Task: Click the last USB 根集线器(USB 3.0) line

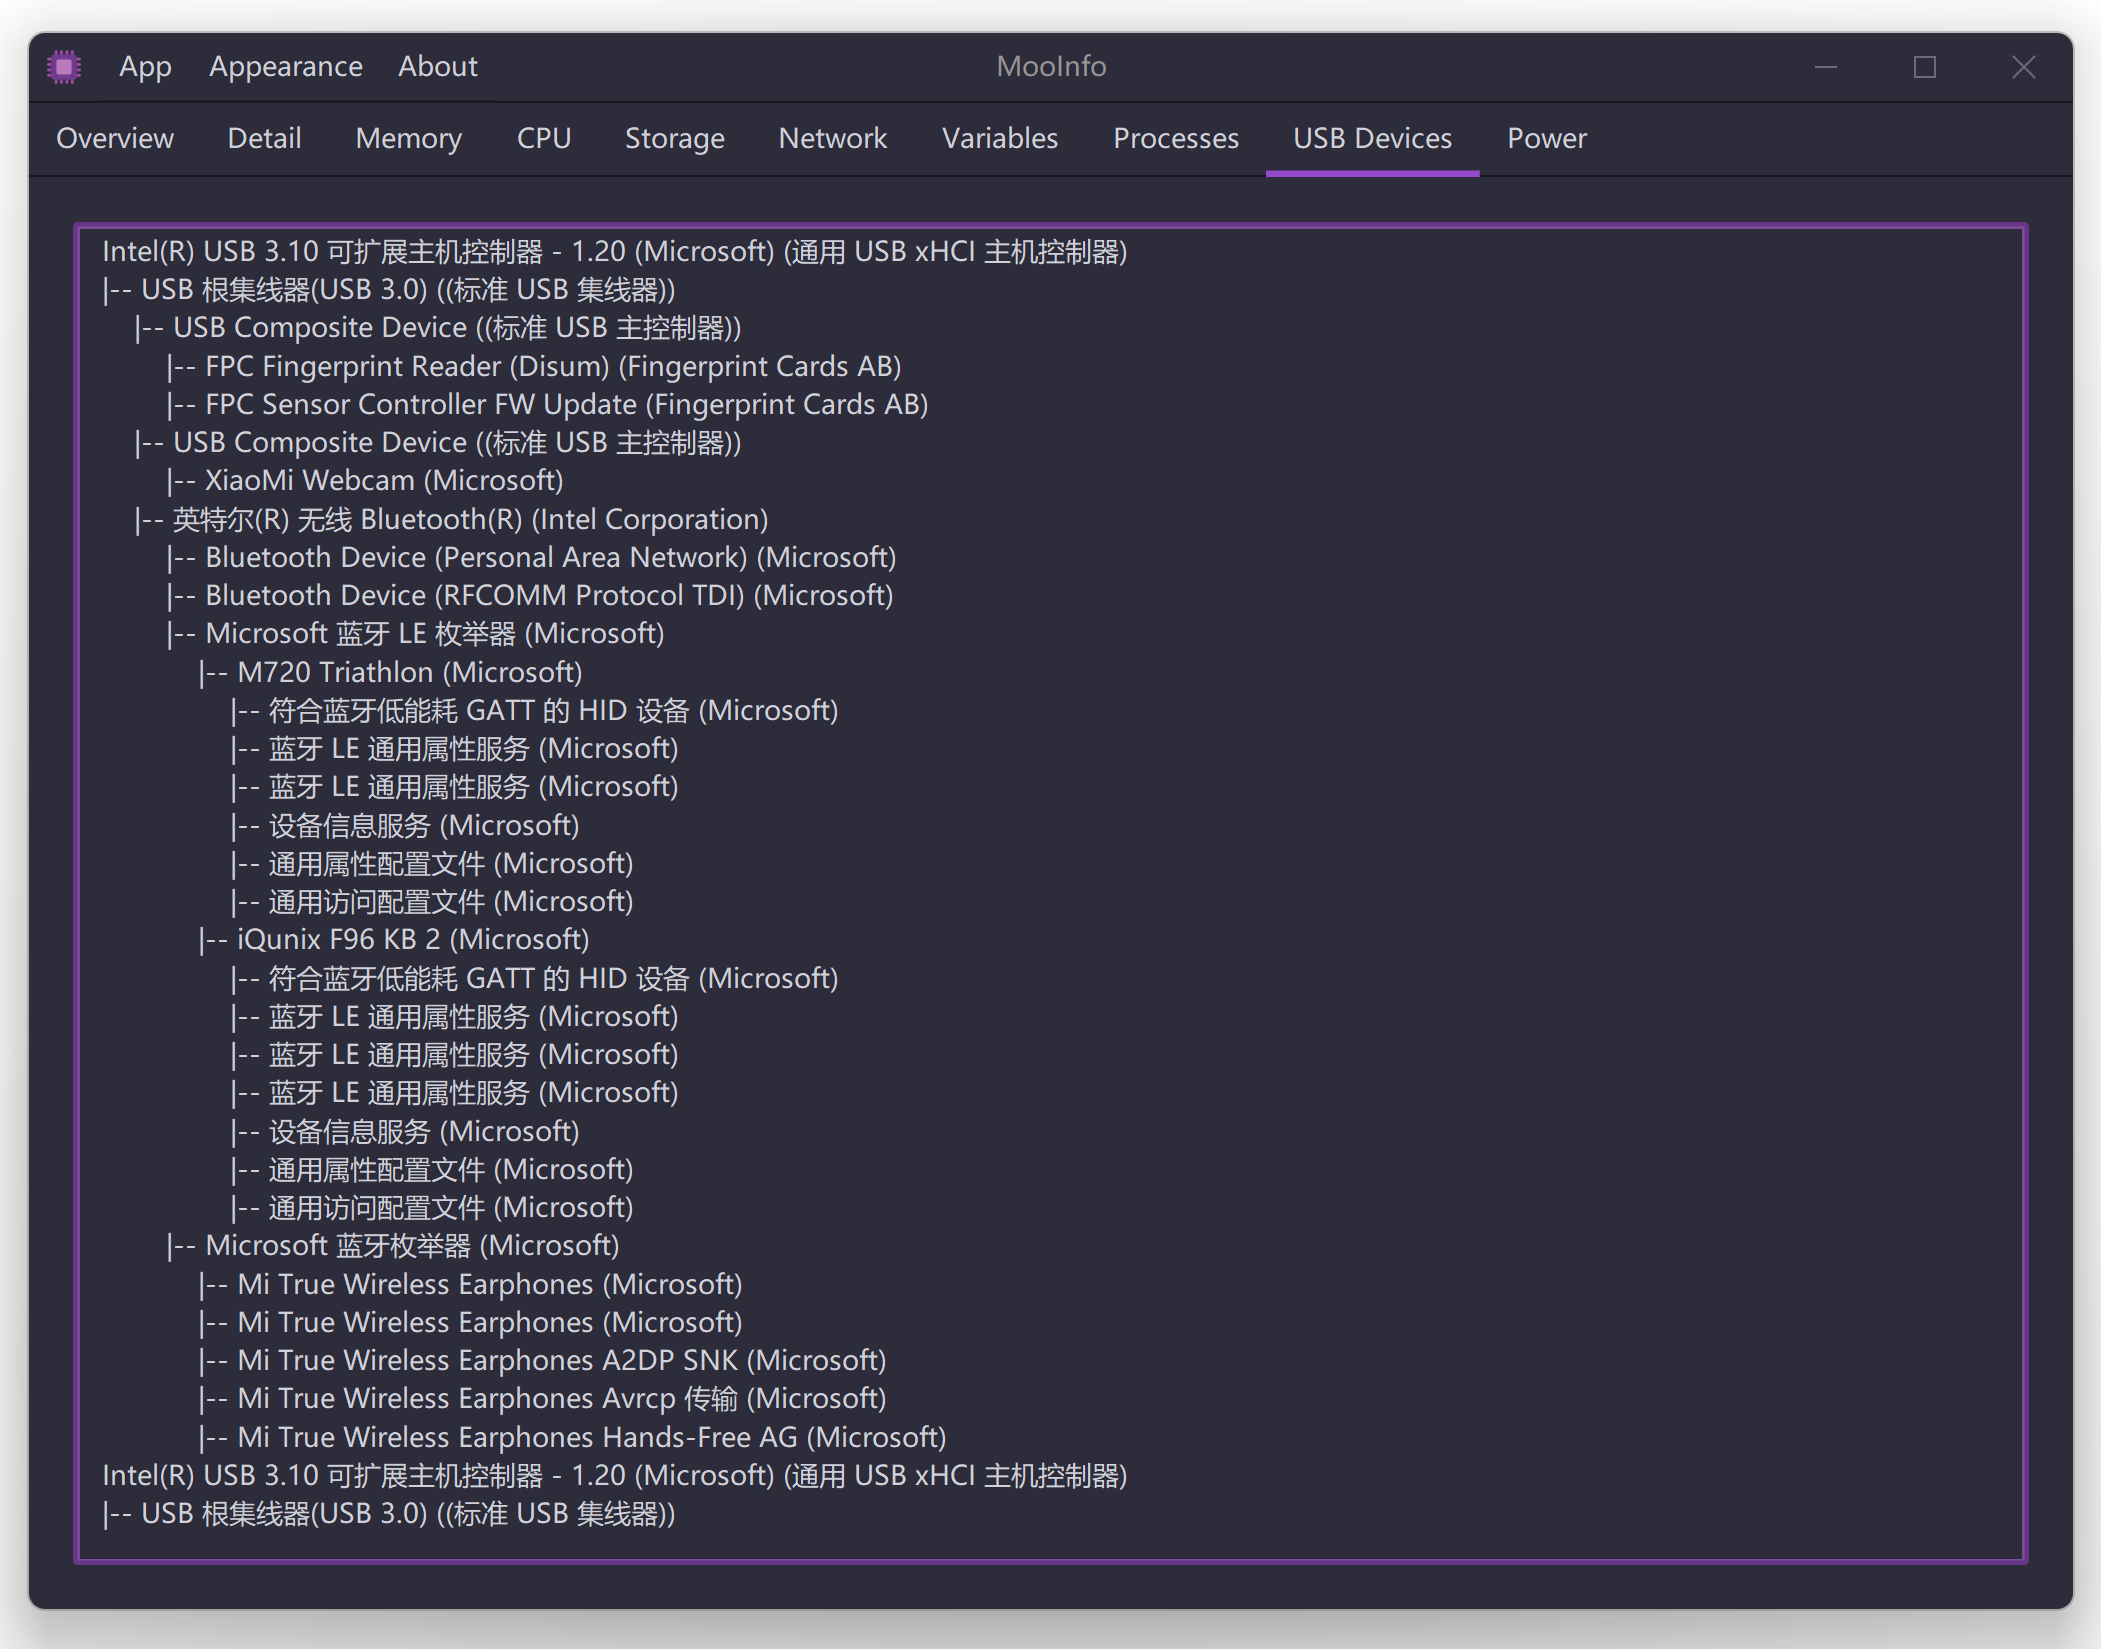Action: [388, 1513]
